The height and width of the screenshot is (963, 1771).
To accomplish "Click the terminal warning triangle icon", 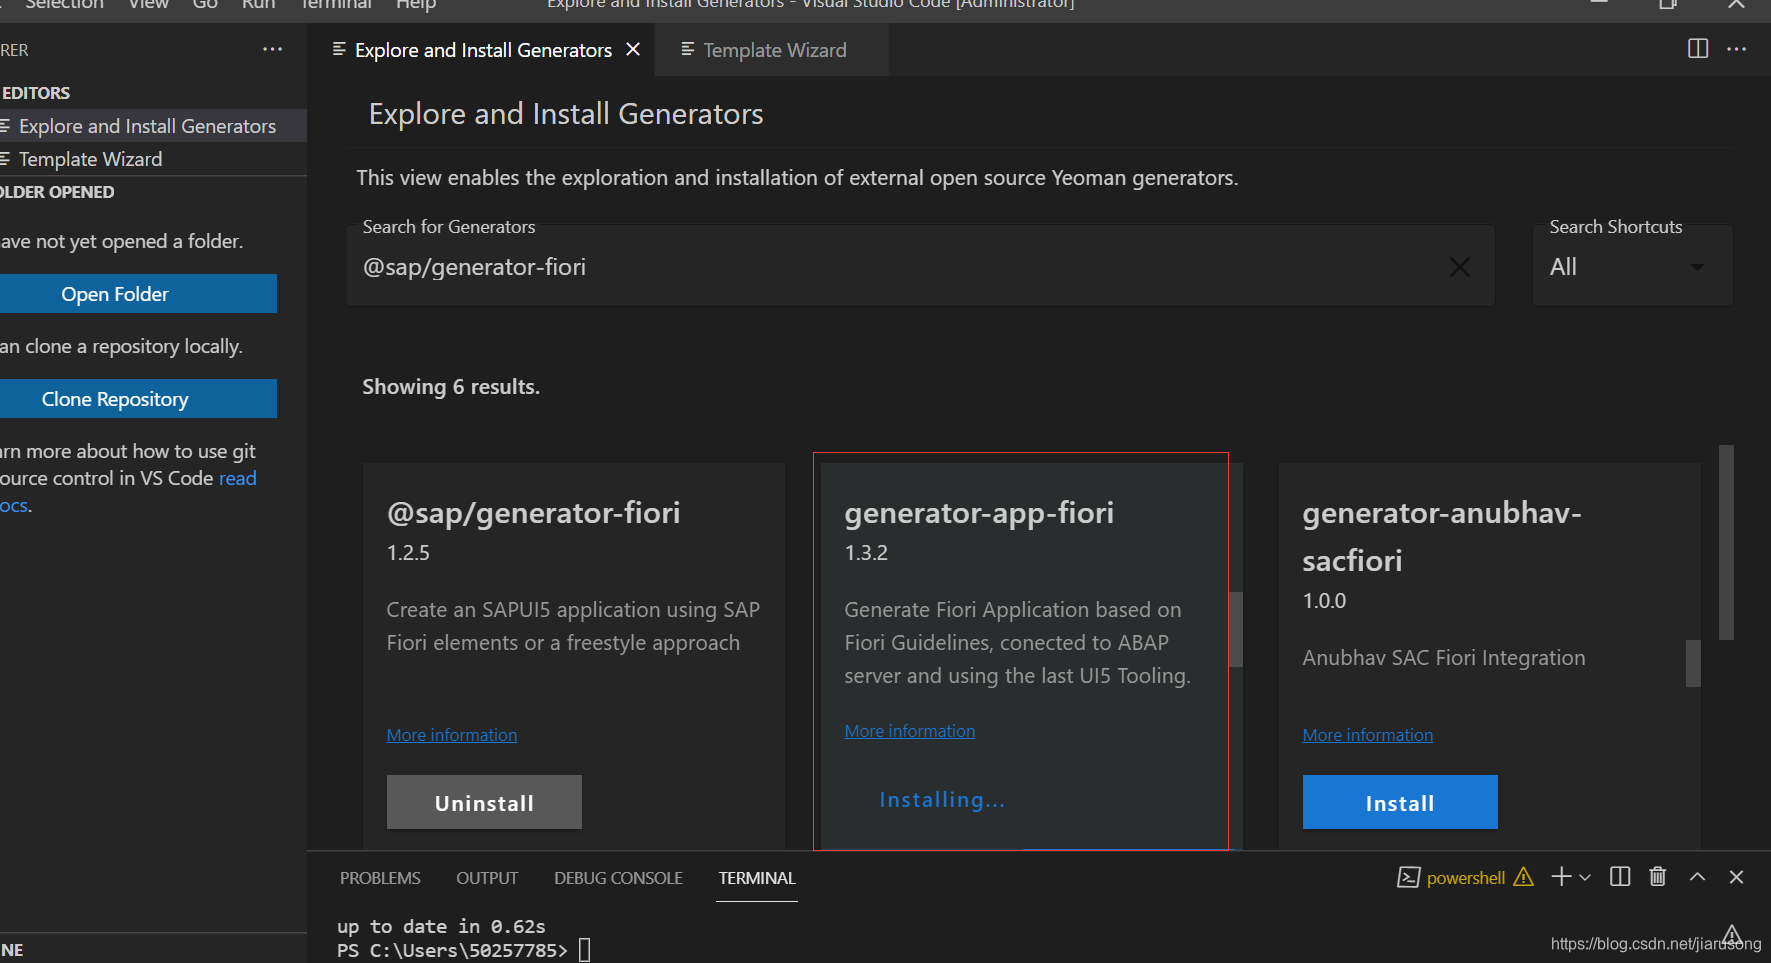I will [1523, 877].
